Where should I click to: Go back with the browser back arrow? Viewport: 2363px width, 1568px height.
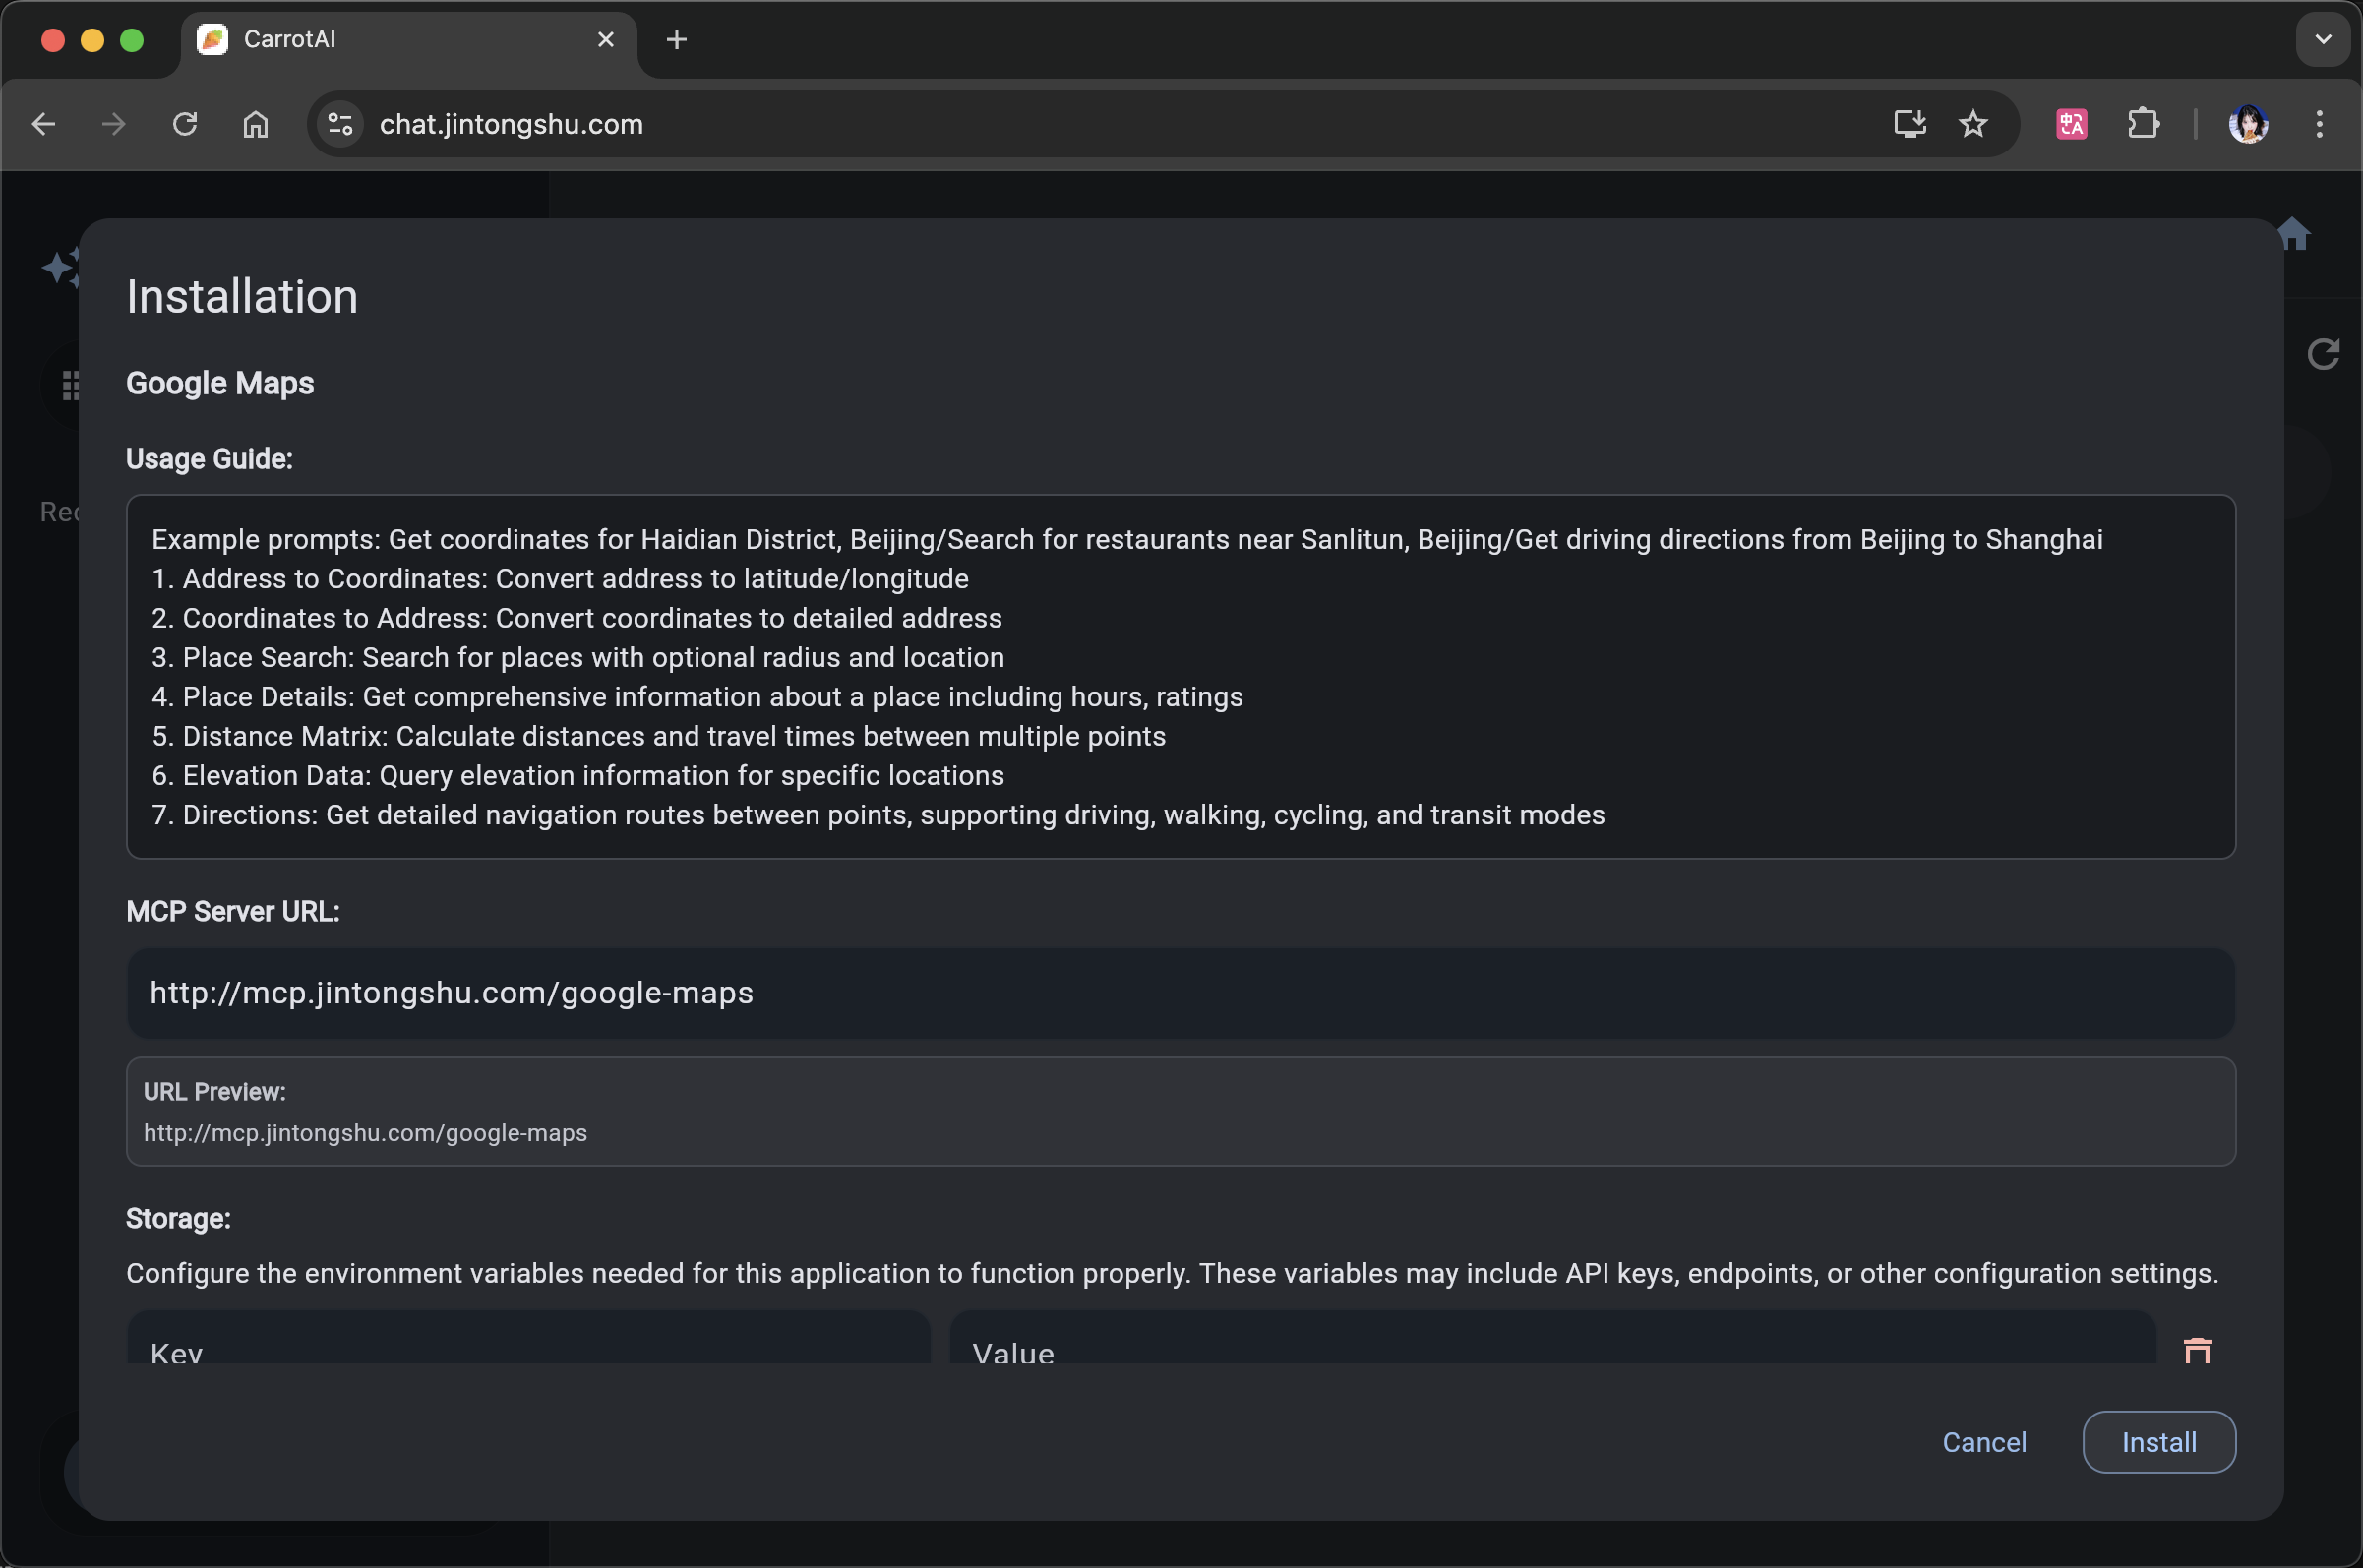(44, 124)
